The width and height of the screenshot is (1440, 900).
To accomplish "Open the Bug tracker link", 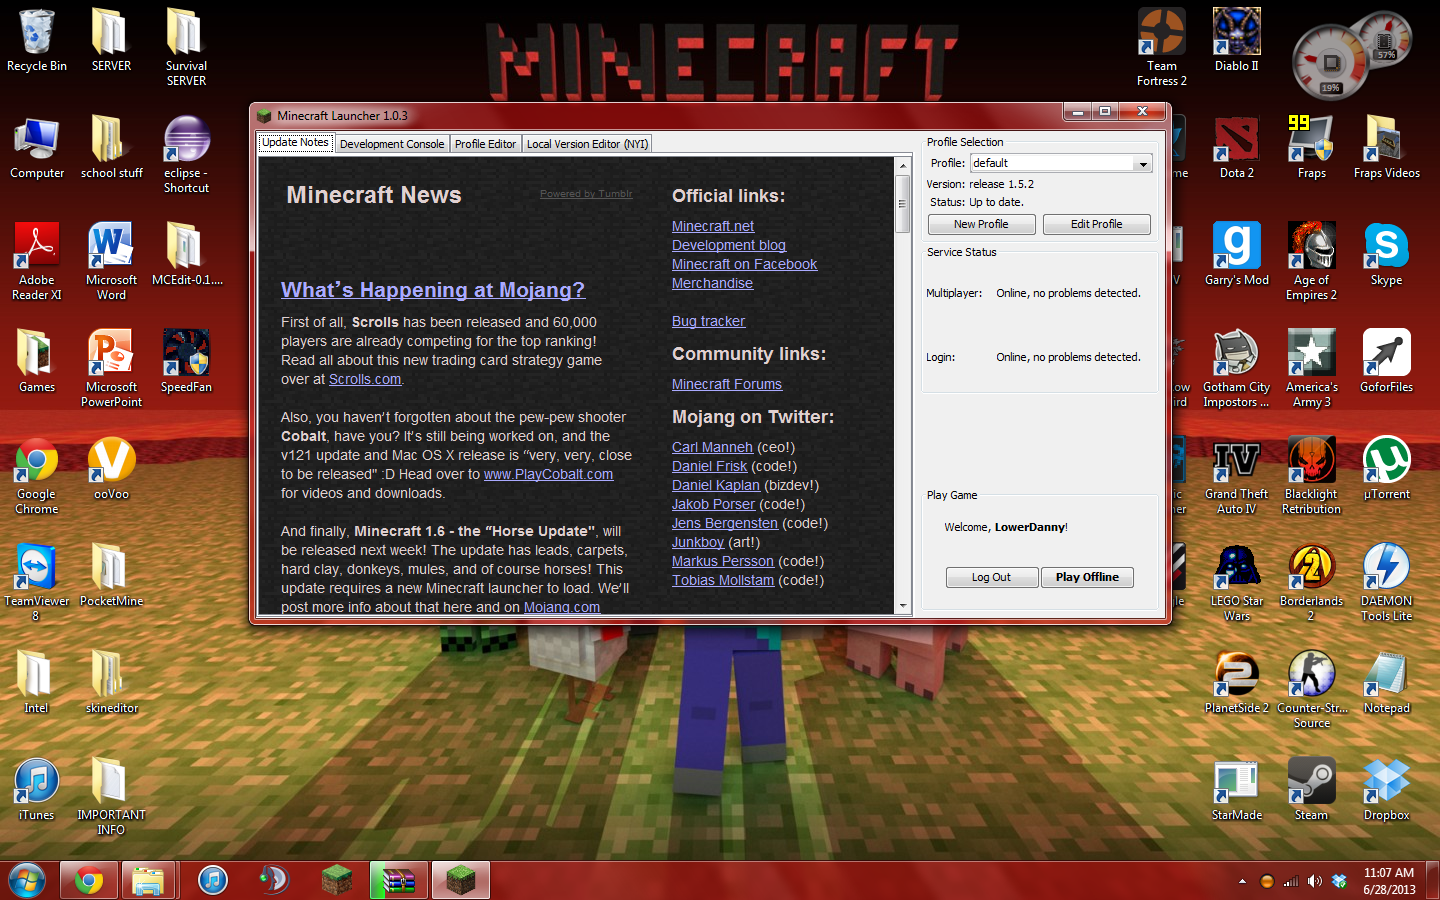I will pyautogui.click(x=708, y=321).
